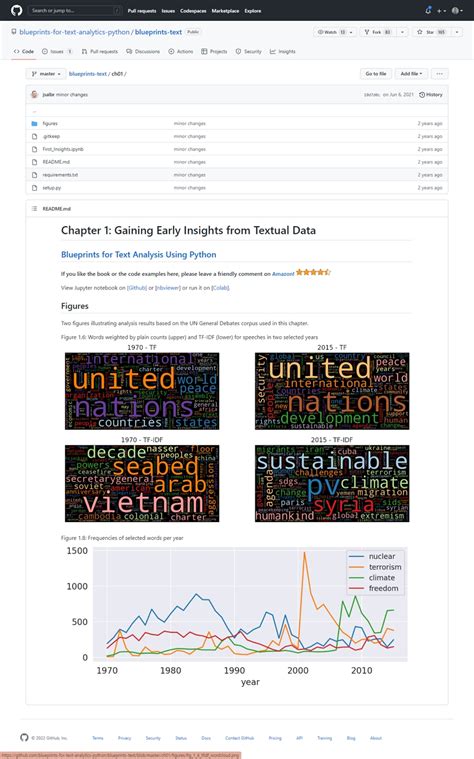Switch to the Issues tab
Screen dimensions: 474x759
[57, 51]
